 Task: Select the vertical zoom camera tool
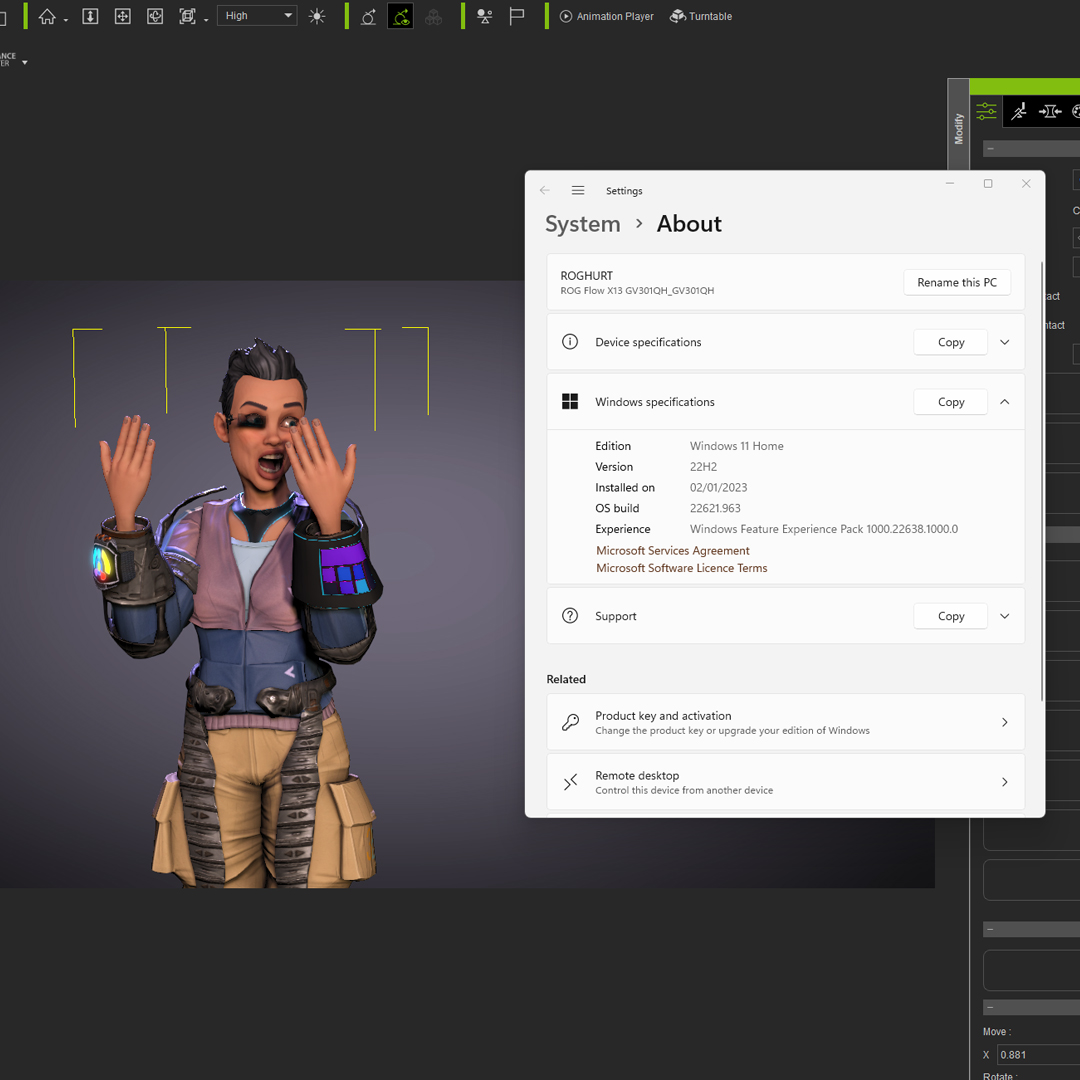90,16
